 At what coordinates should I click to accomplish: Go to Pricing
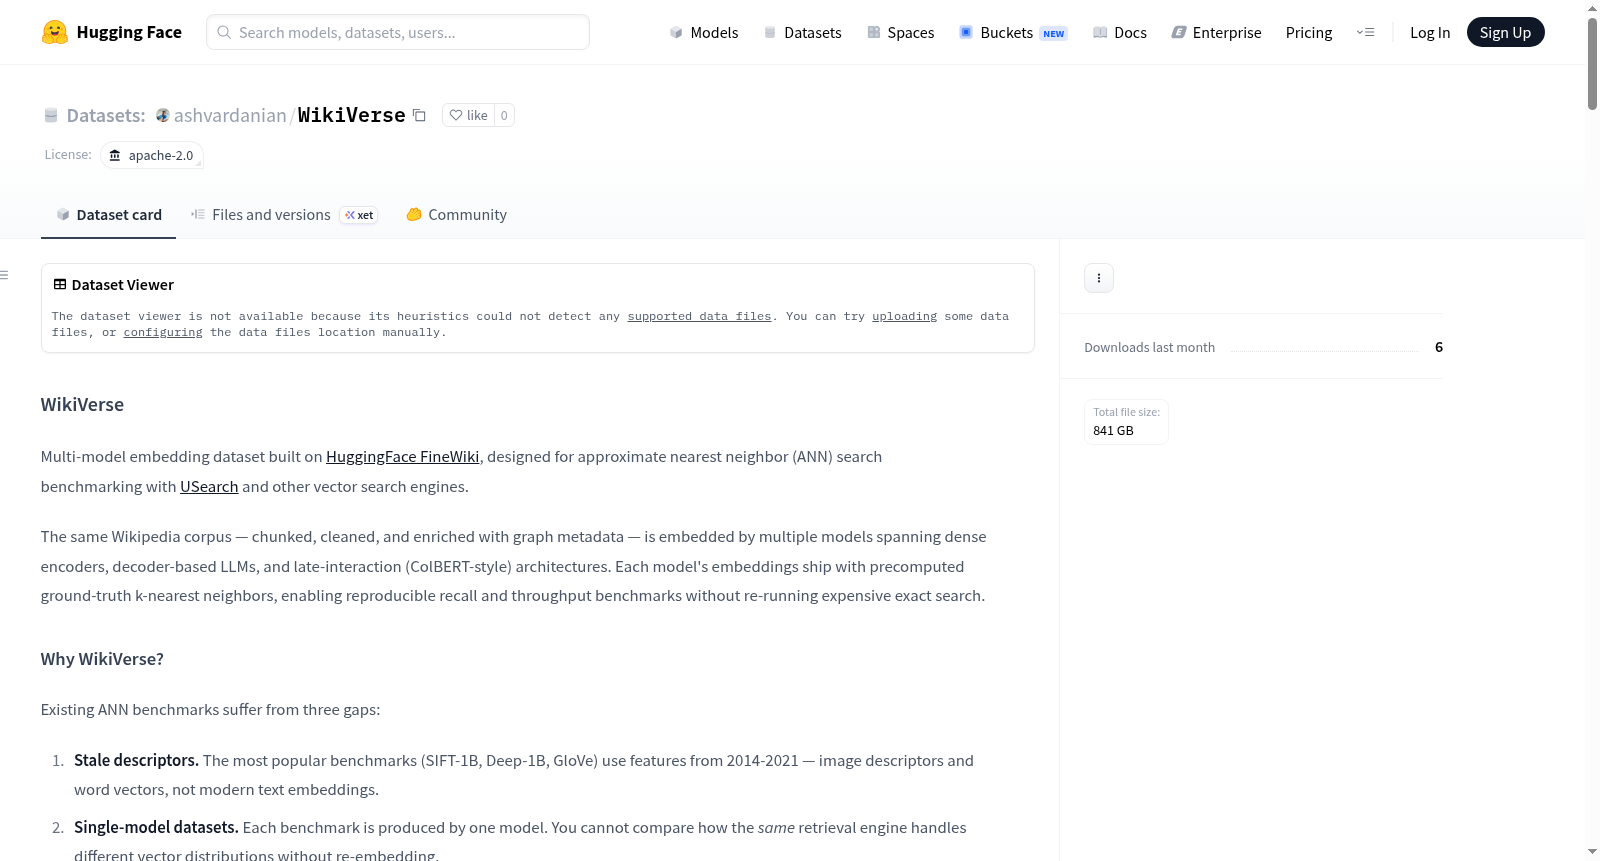pyautogui.click(x=1309, y=32)
